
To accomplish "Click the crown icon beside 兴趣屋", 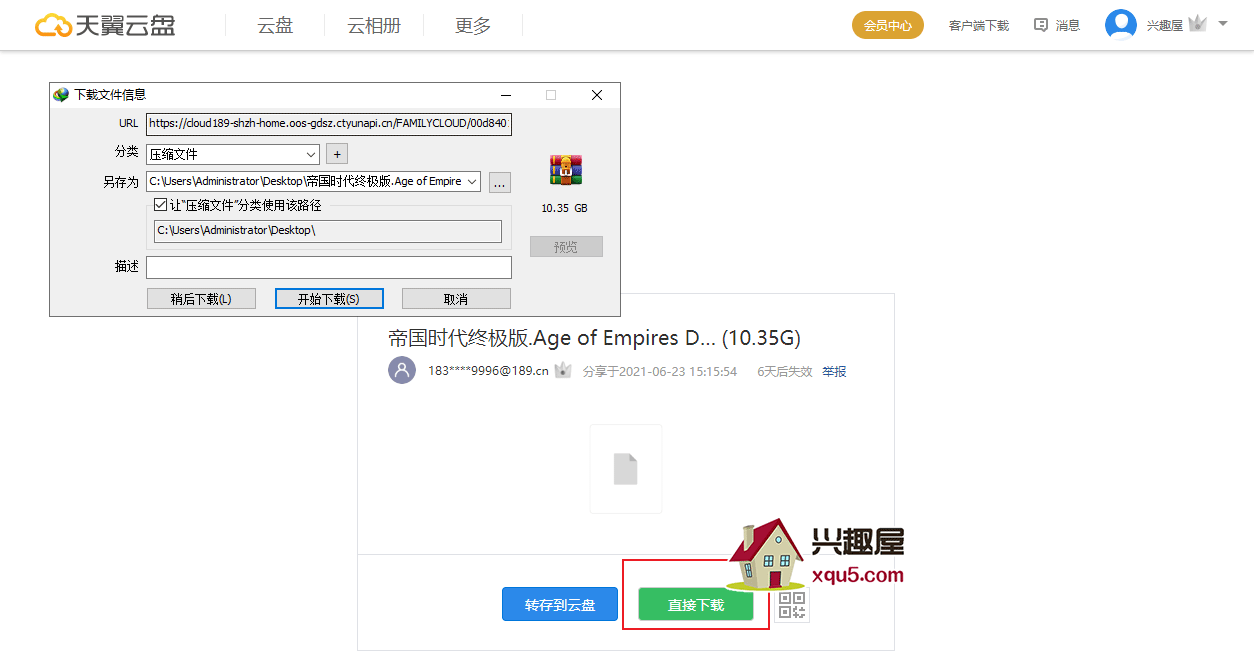I will click(1198, 25).
